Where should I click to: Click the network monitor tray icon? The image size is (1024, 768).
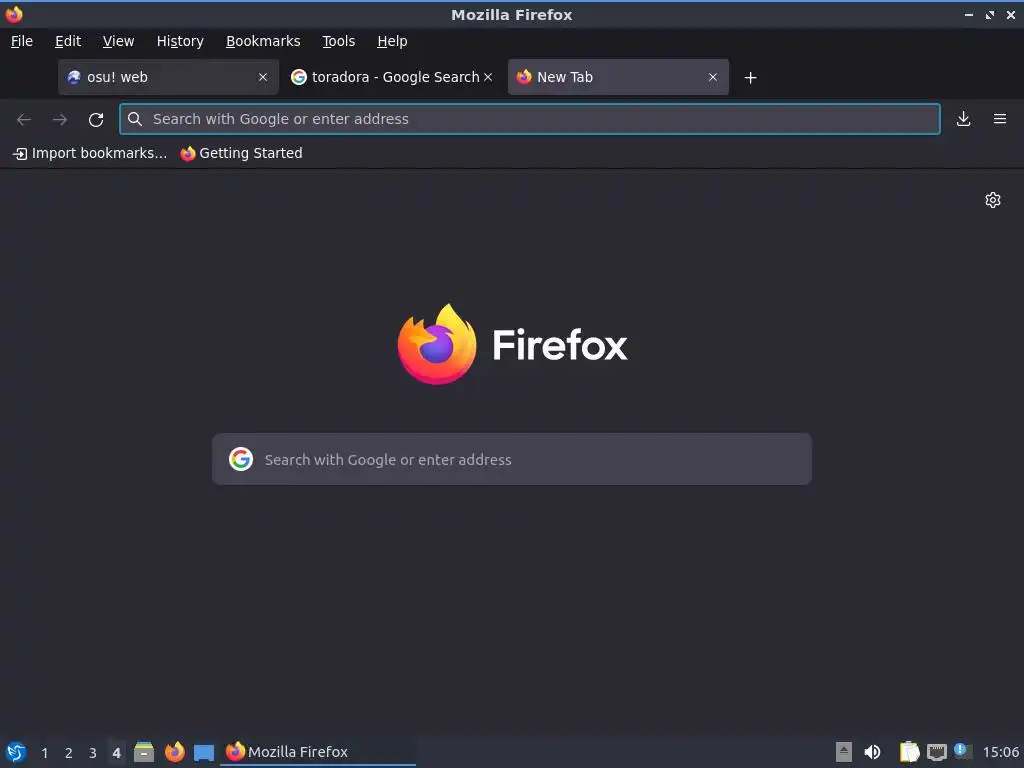pos(936,752)
